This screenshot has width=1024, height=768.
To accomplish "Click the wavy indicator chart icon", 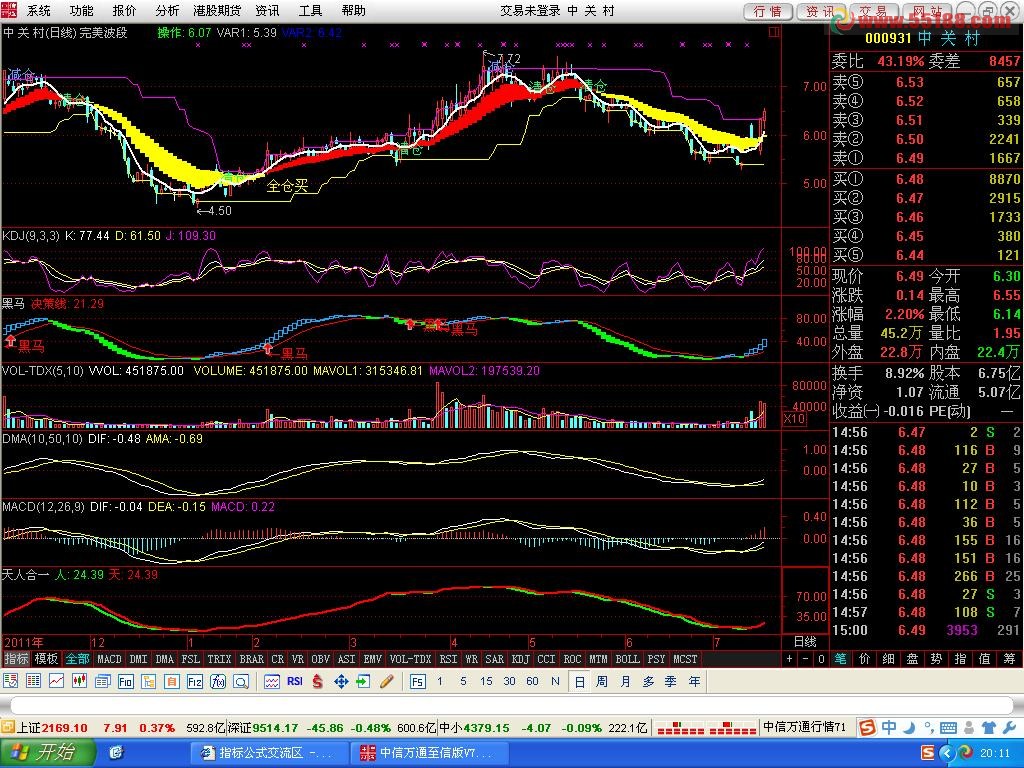I will [272, 682].
